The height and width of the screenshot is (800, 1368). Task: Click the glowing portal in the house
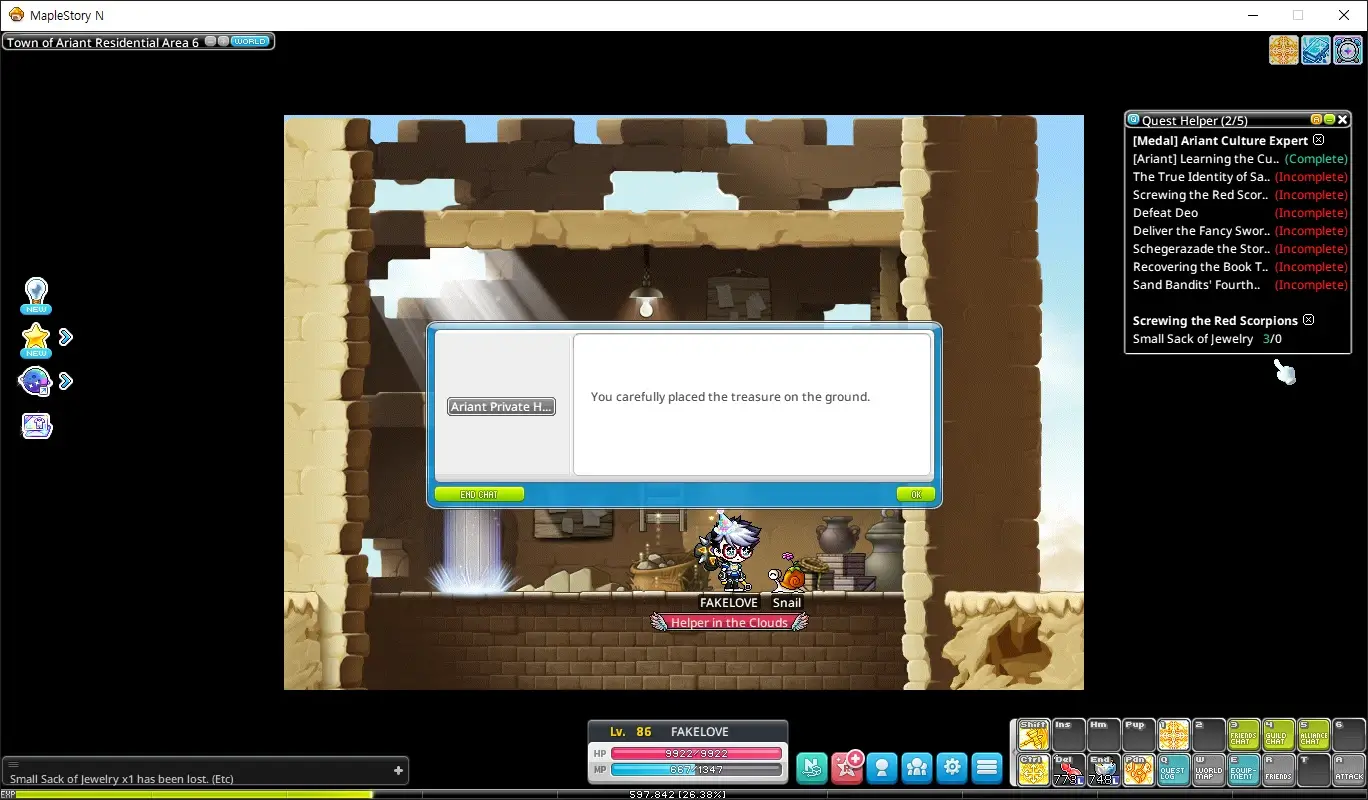click(x=472, y=552)
